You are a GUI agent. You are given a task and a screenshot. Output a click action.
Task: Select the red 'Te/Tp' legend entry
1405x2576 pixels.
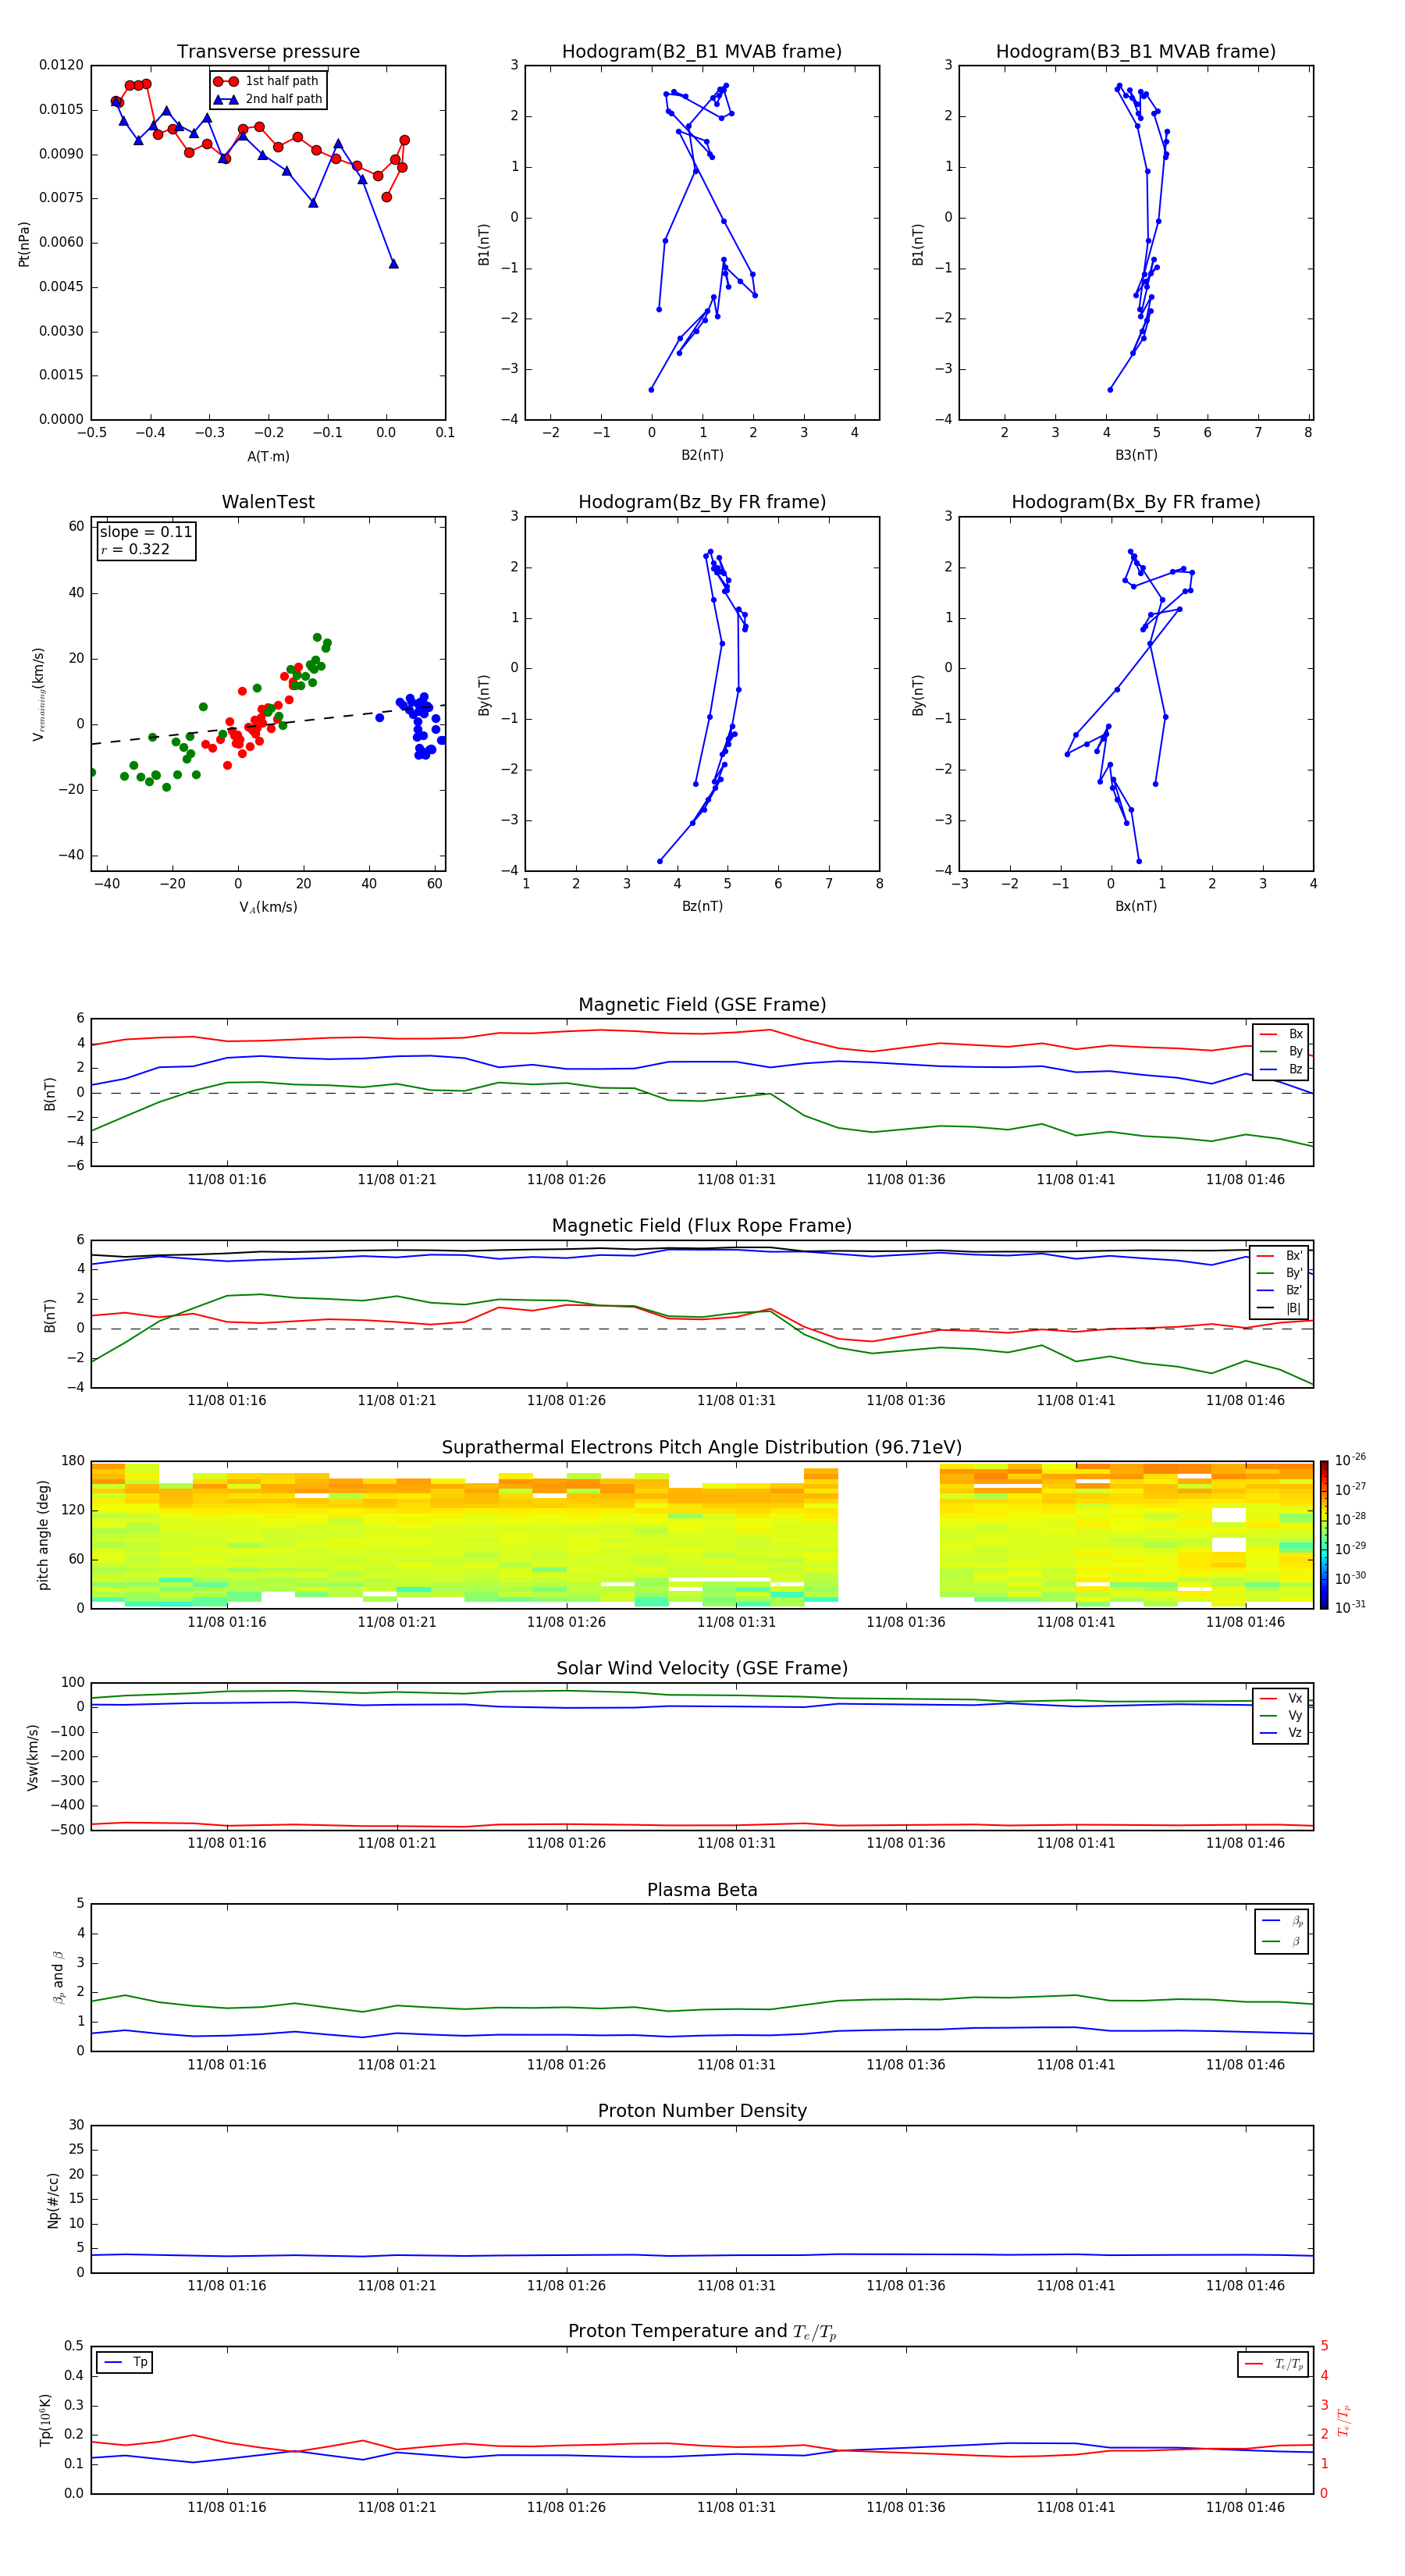click(x=1275, y=2365)
